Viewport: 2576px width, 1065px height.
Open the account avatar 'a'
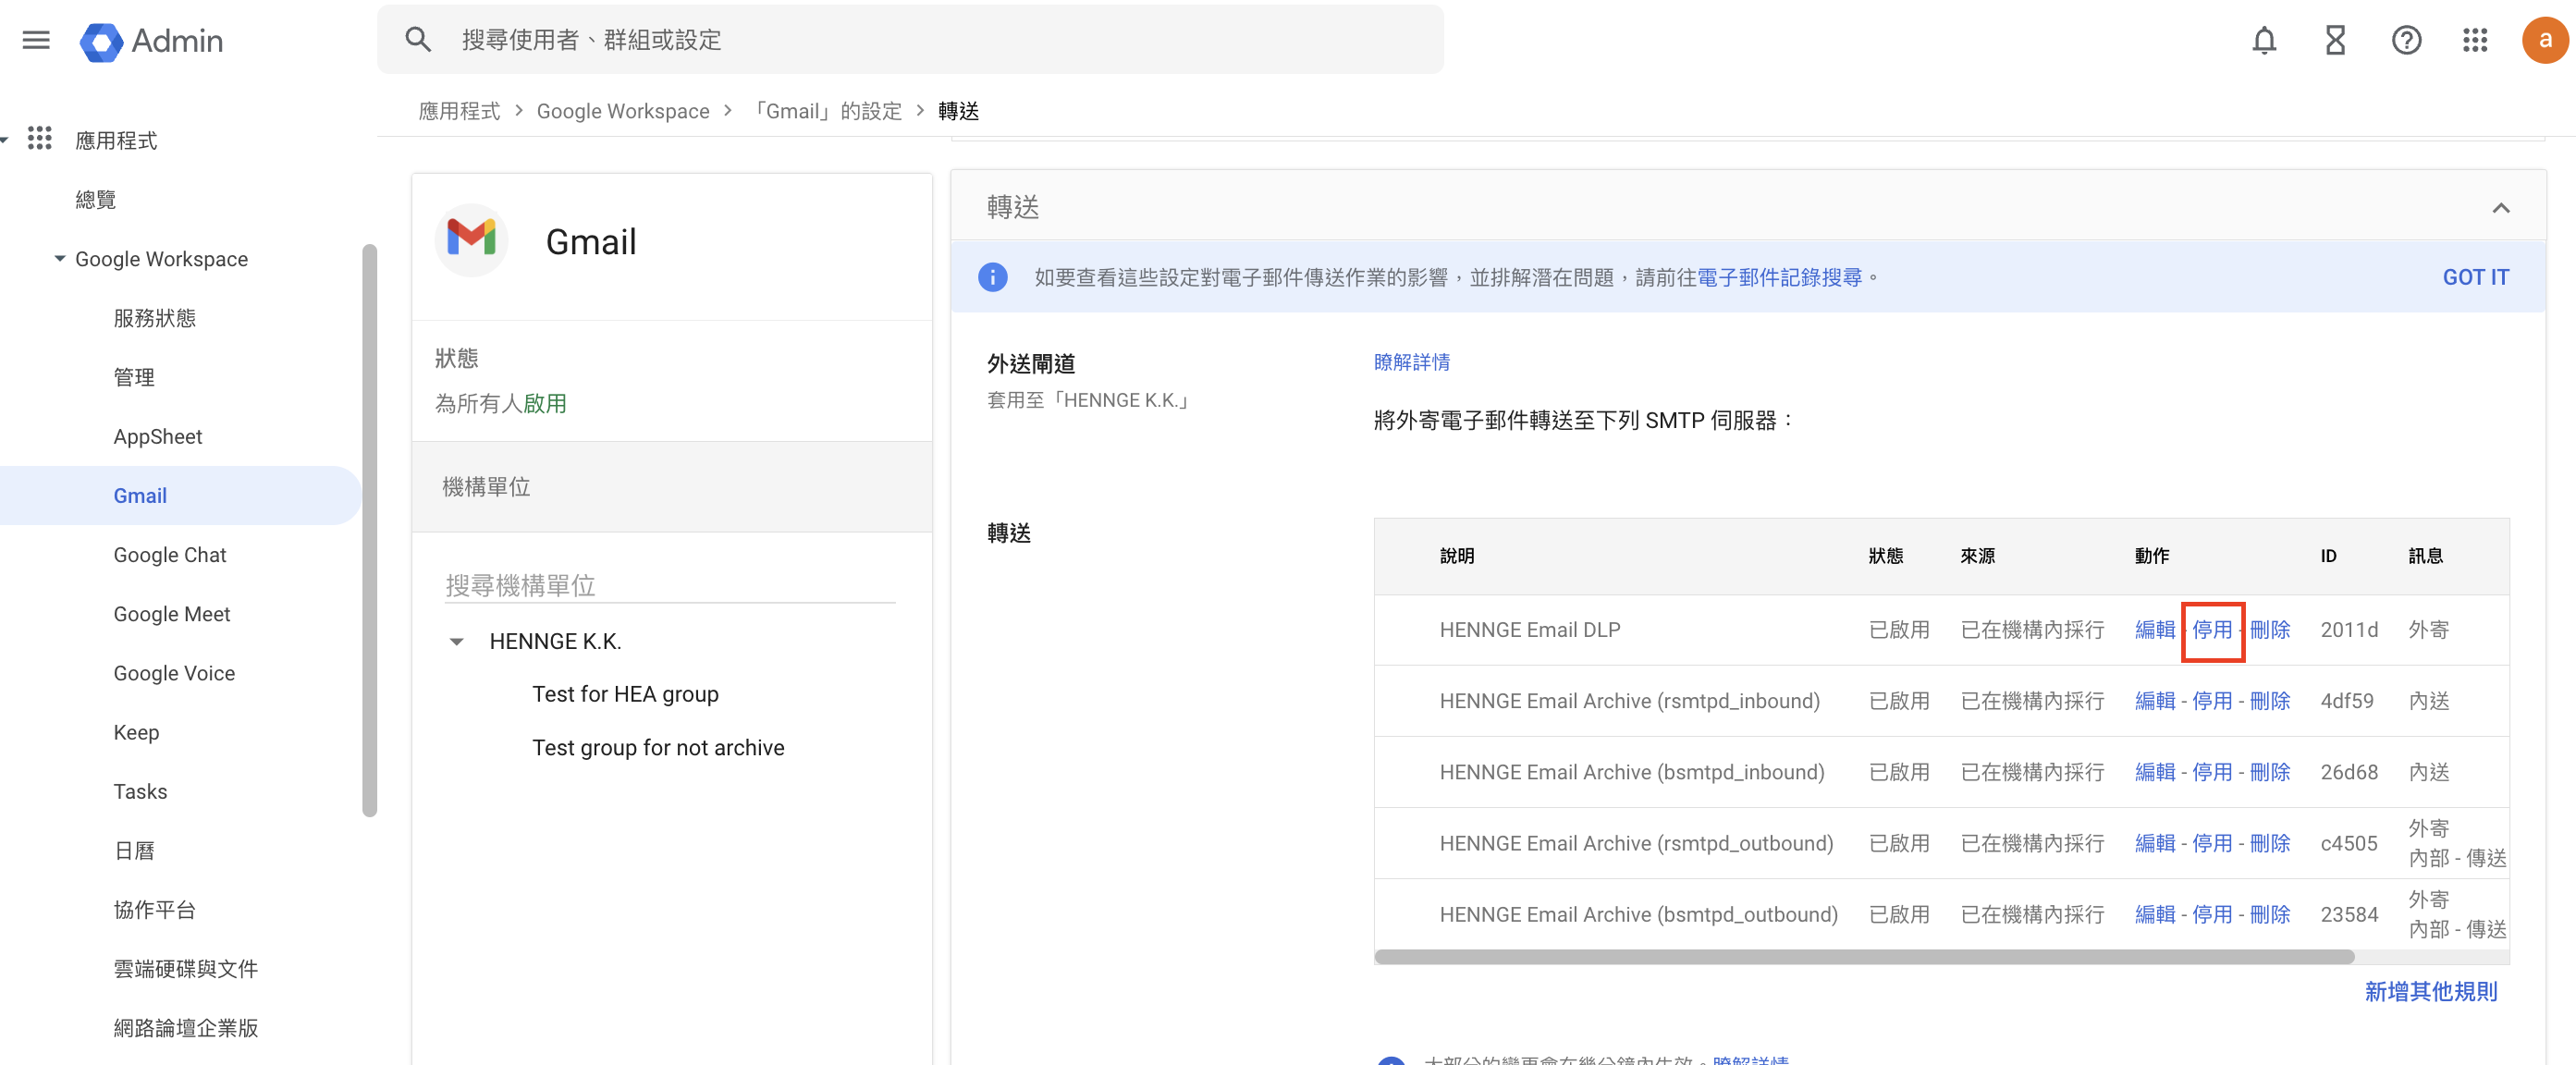2544,41
